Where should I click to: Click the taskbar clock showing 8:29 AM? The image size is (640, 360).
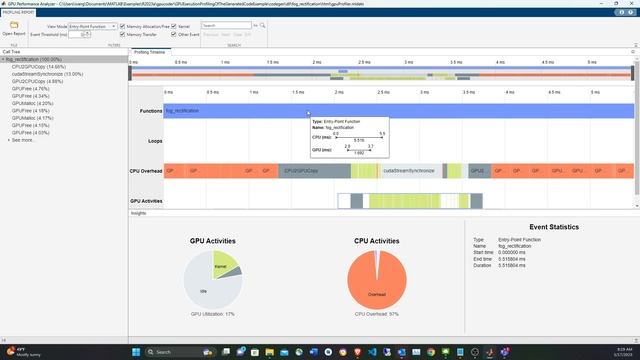point(624,352)
